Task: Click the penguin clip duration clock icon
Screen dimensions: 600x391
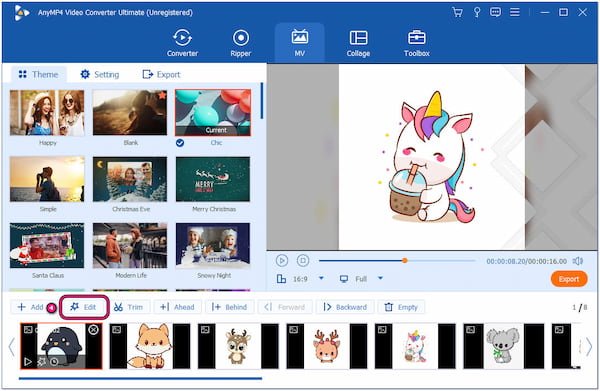Action: coord(54,362)
